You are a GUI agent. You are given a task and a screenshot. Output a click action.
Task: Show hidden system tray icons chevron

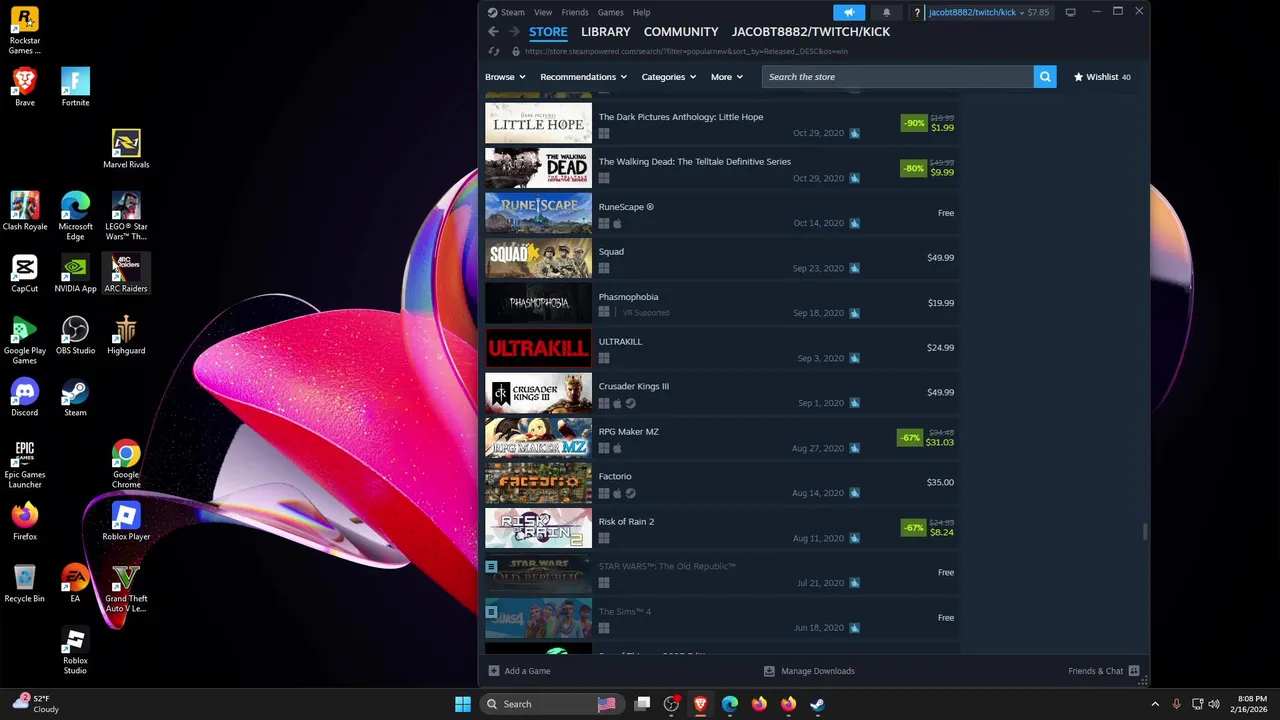coord(1155,704)
